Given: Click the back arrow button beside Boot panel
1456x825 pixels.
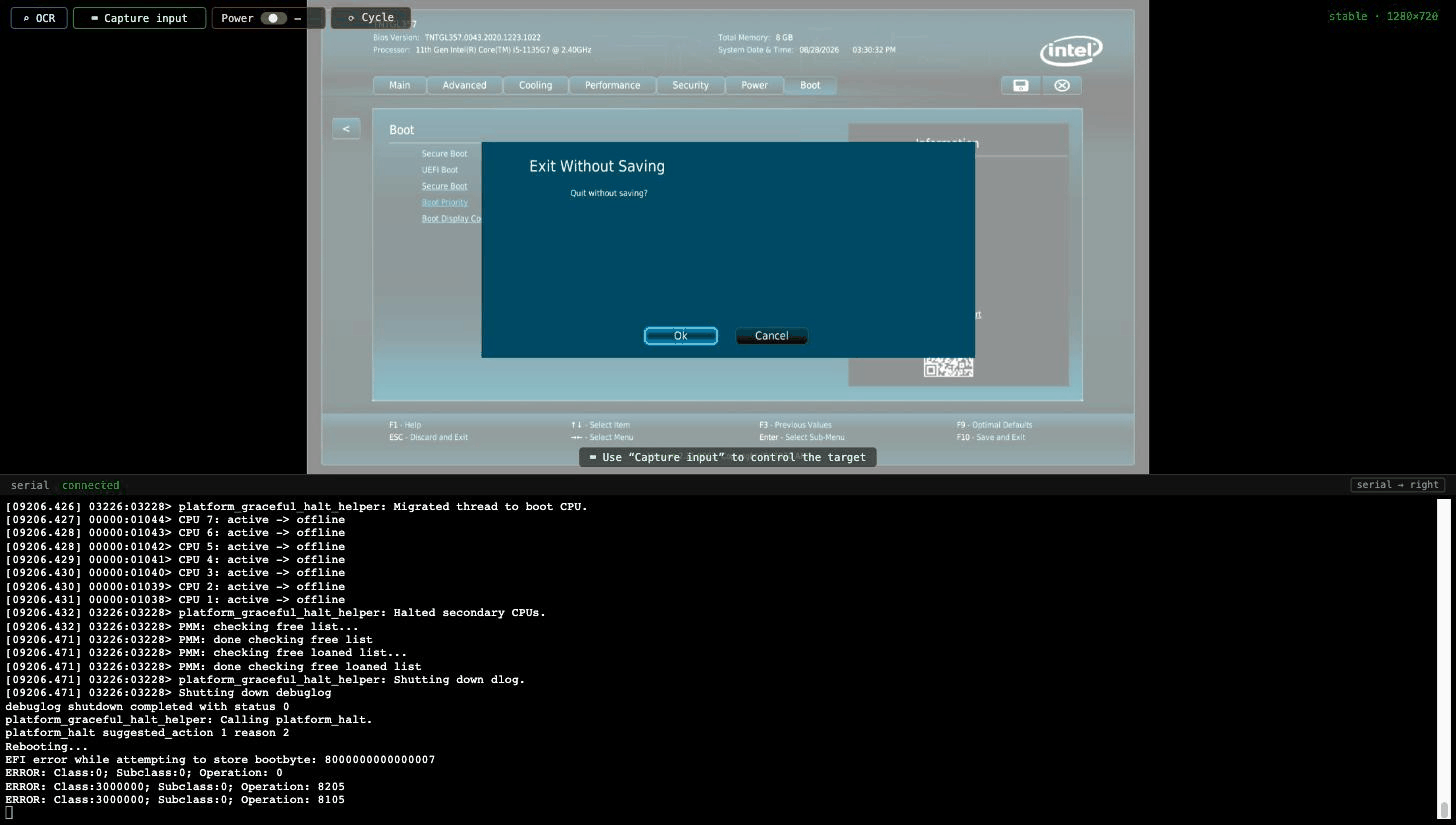Looking at the screenshot, I should (x=346, y=128).
